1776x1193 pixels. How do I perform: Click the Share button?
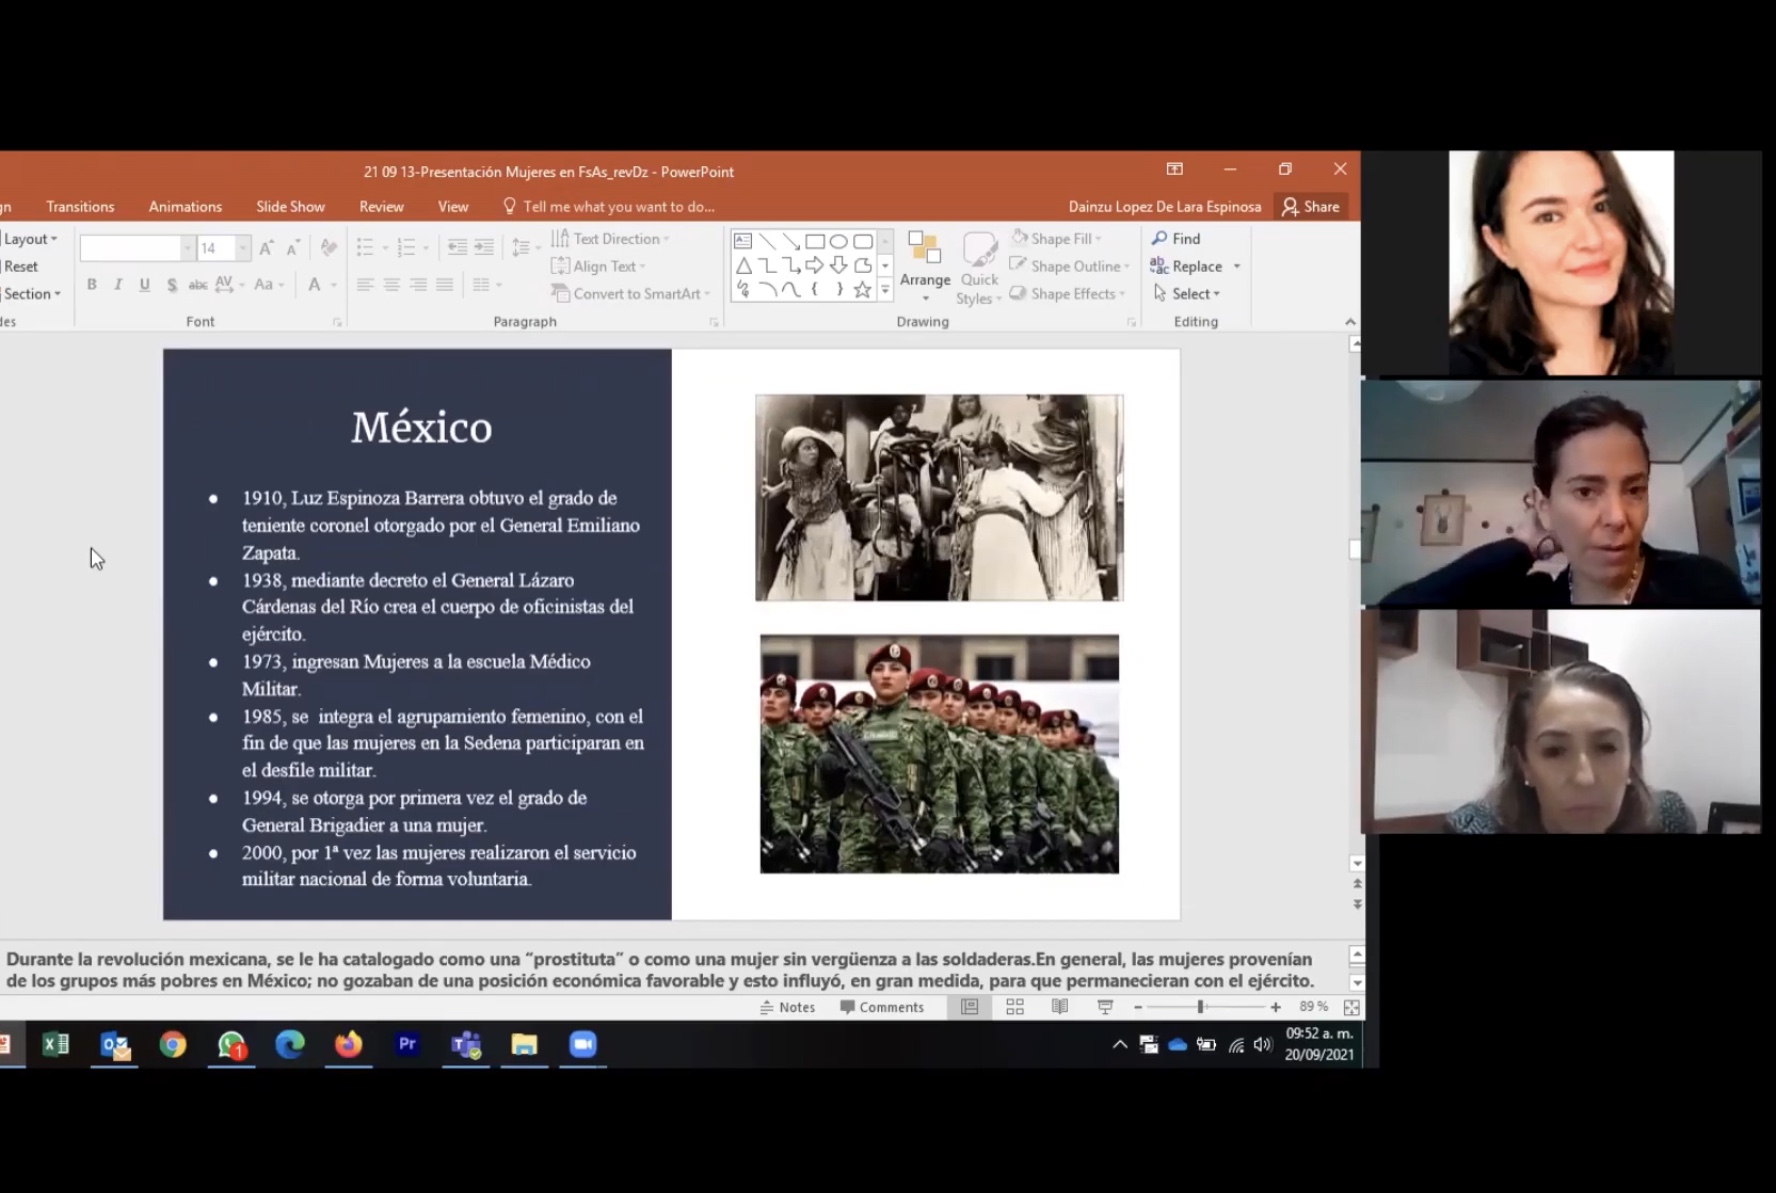pyautogui.click(x=1311, y=207)
